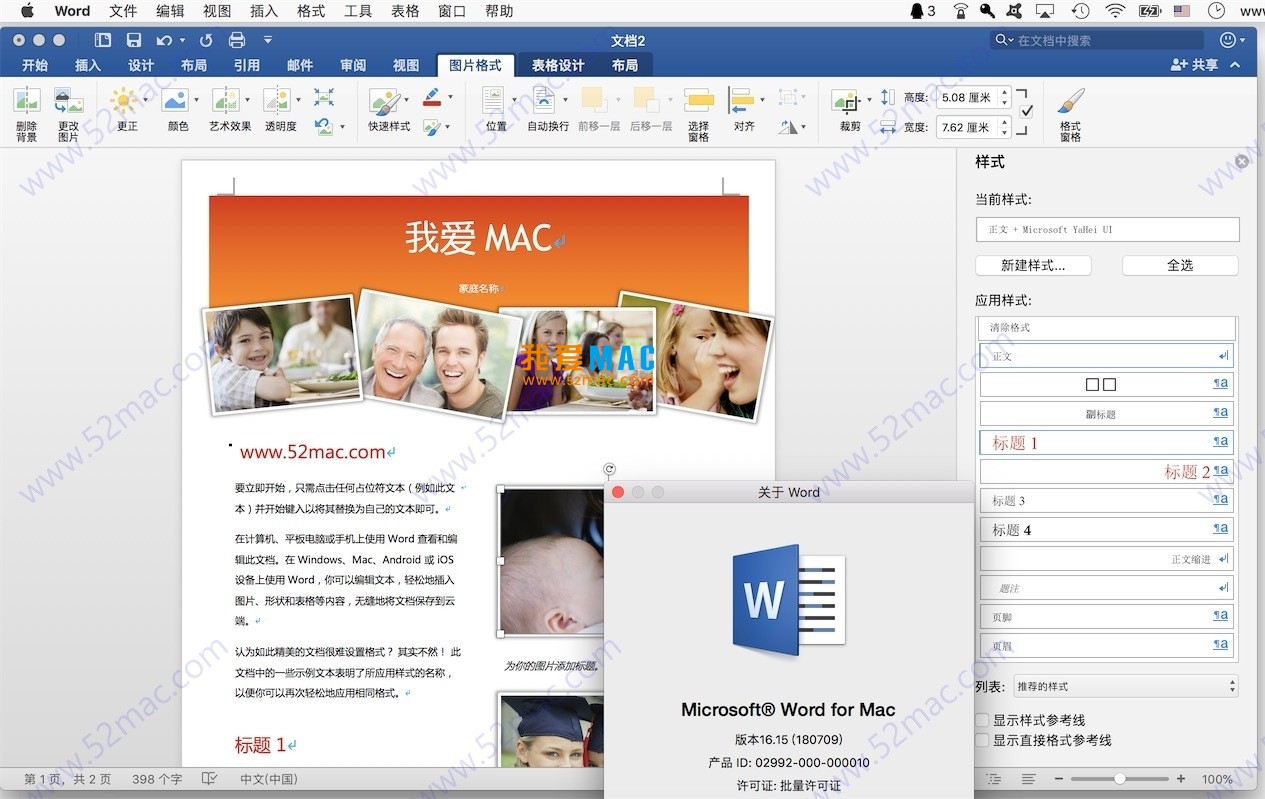
Task: Expand the Transparency (透明度) dropdown arrow
Action: coord(298,99)
